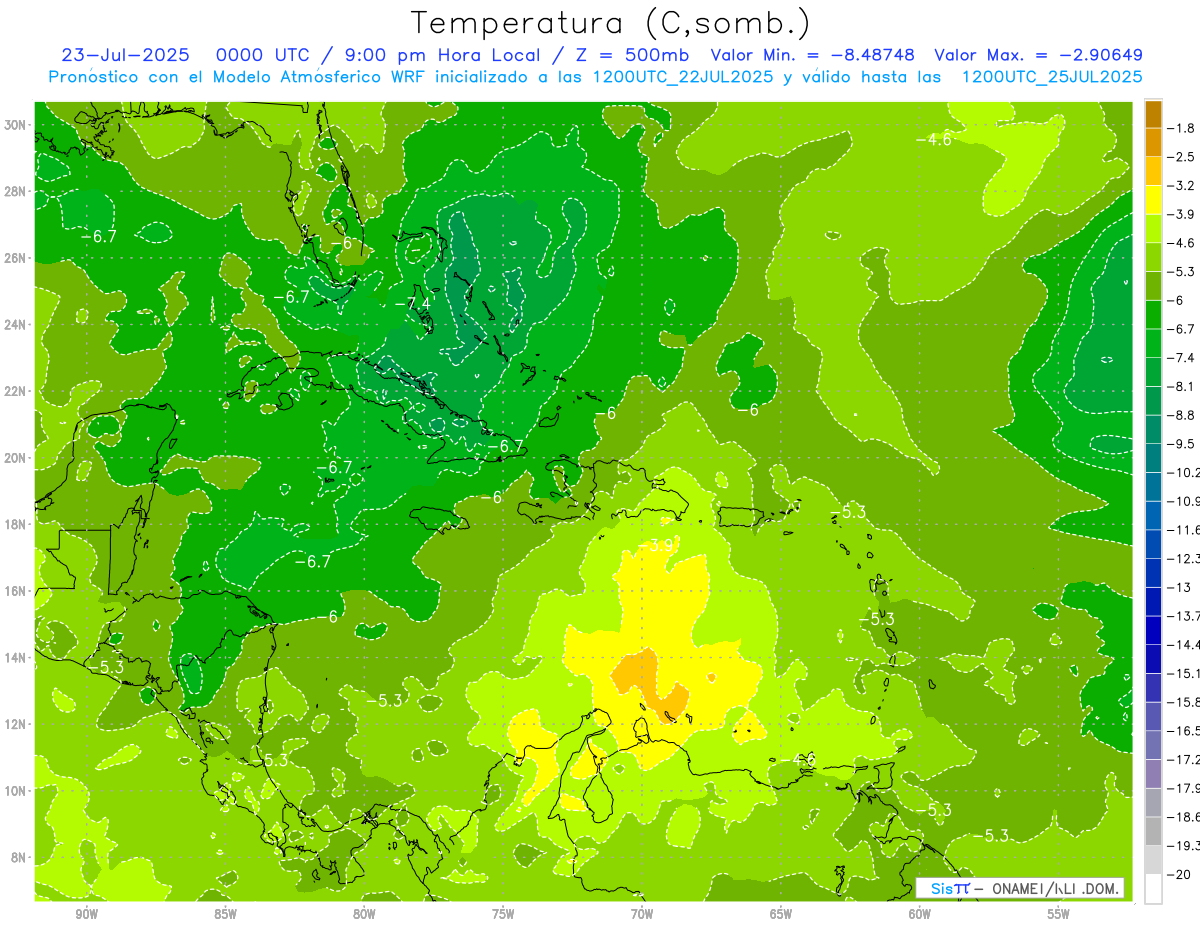Click the date text "23-Jul-2025"

[x=125, y=55]
